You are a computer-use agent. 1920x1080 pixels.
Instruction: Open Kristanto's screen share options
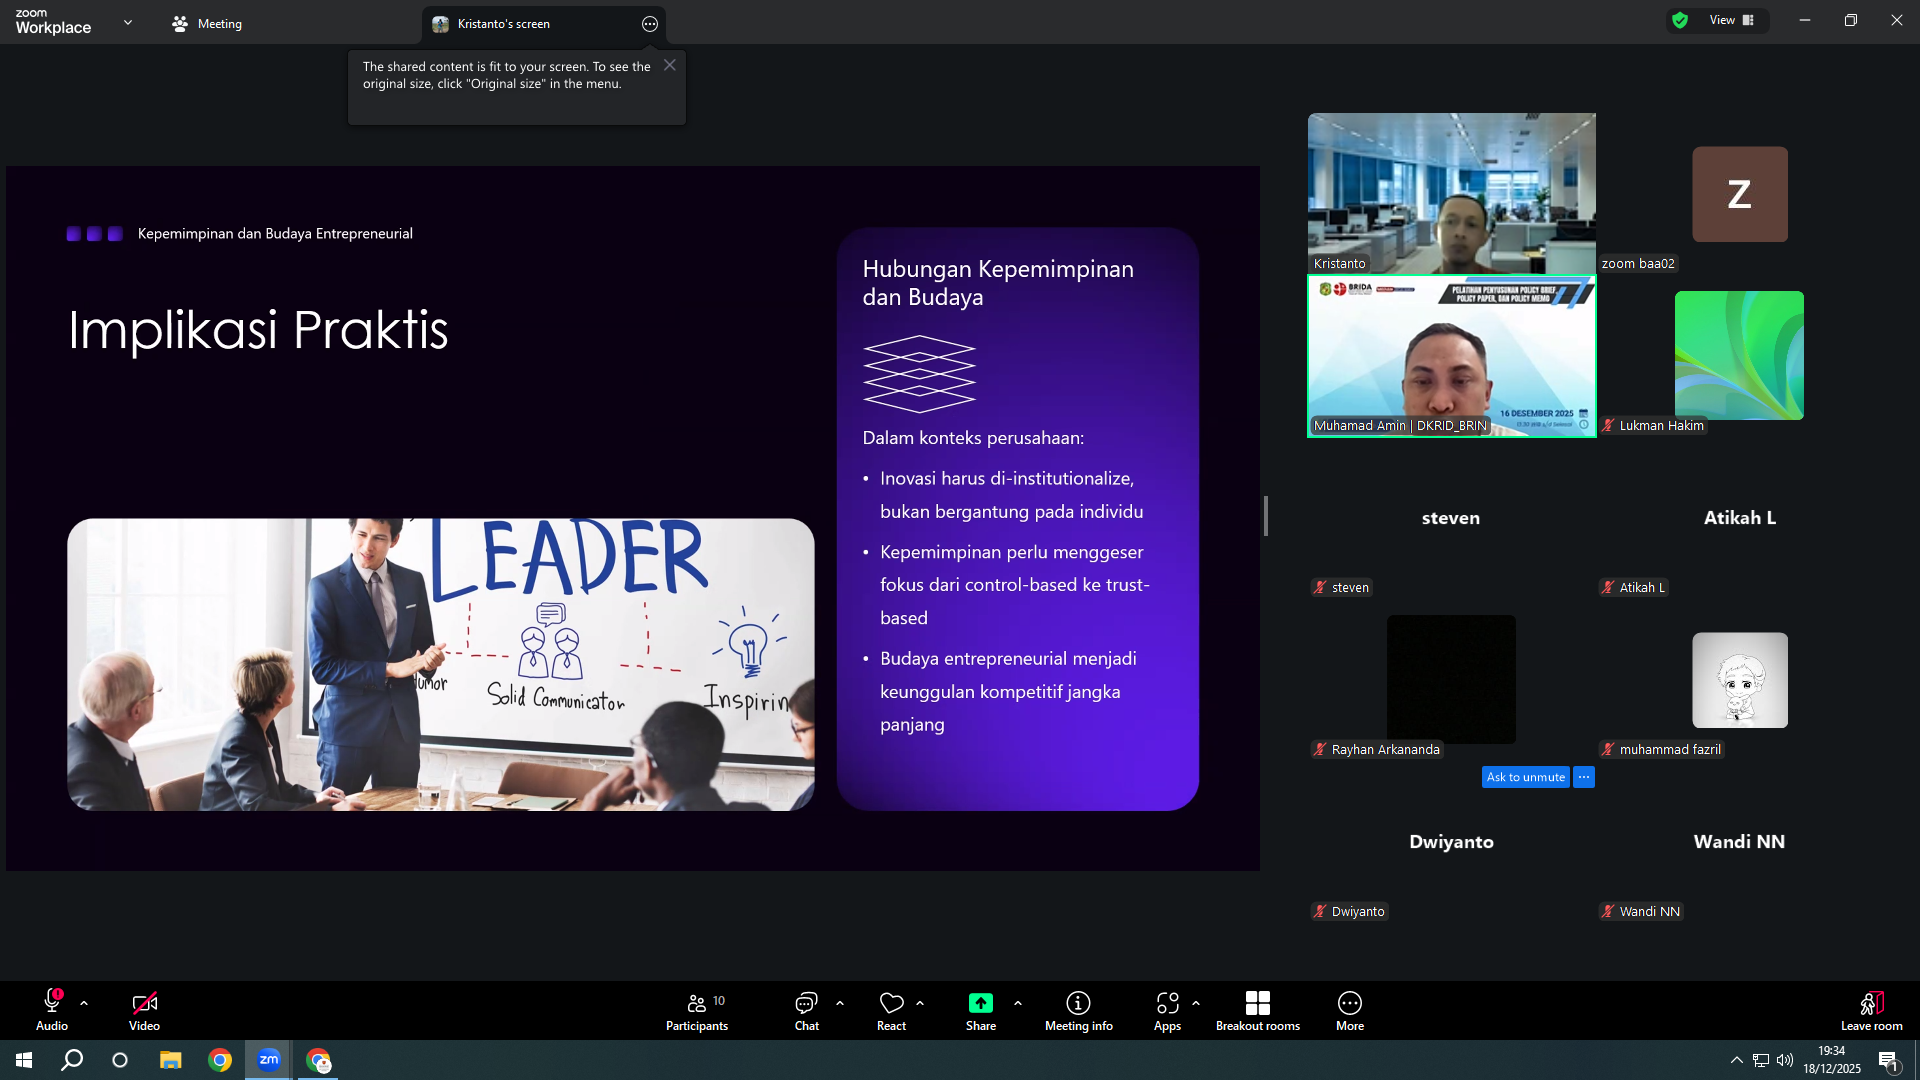650,24
